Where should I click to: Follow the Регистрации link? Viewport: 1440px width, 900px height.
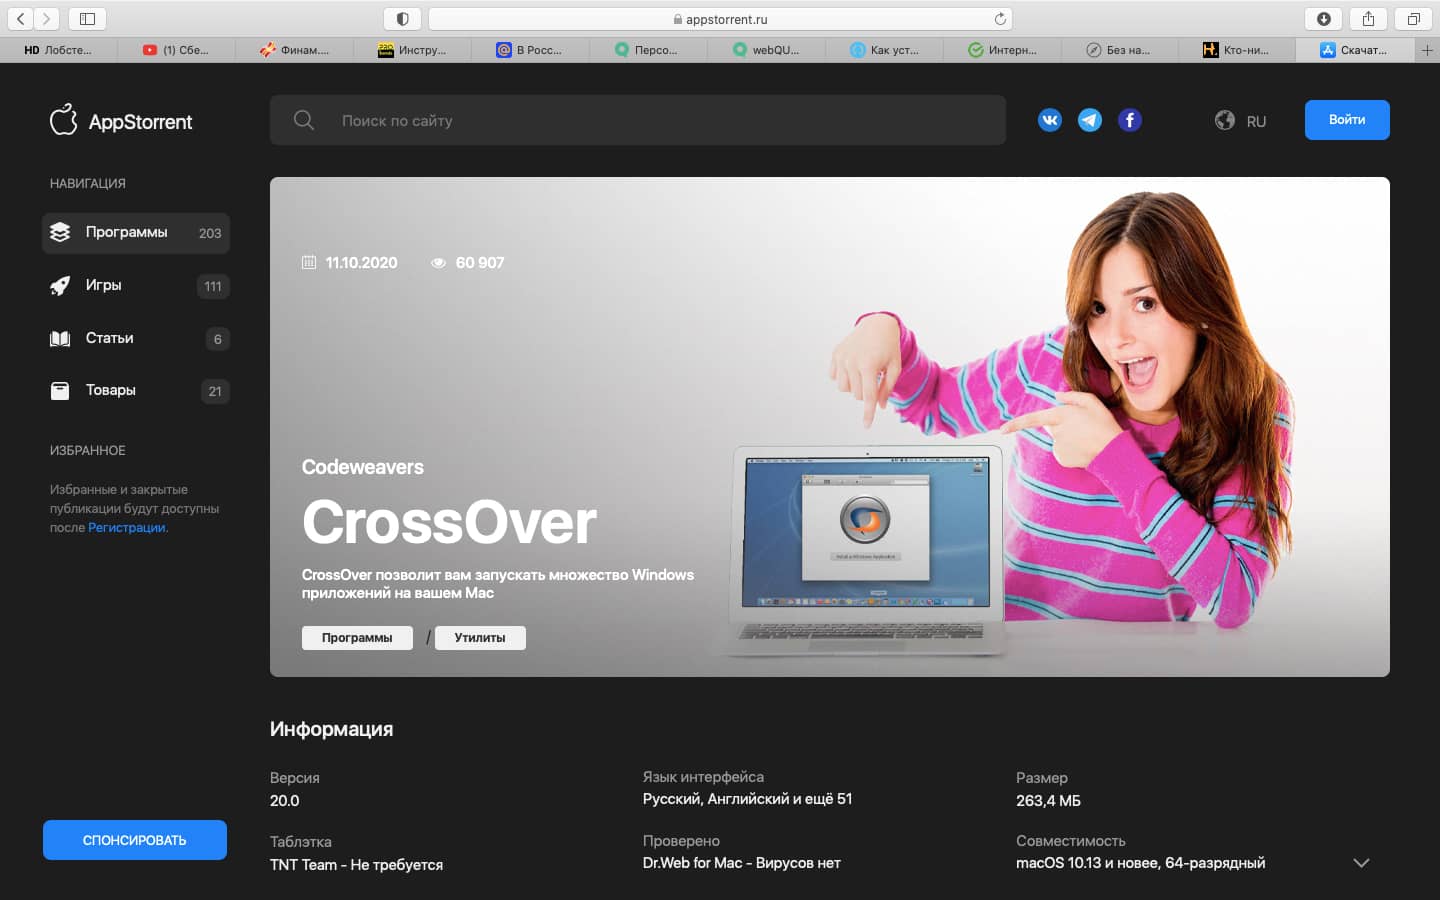tap(127, 527)
